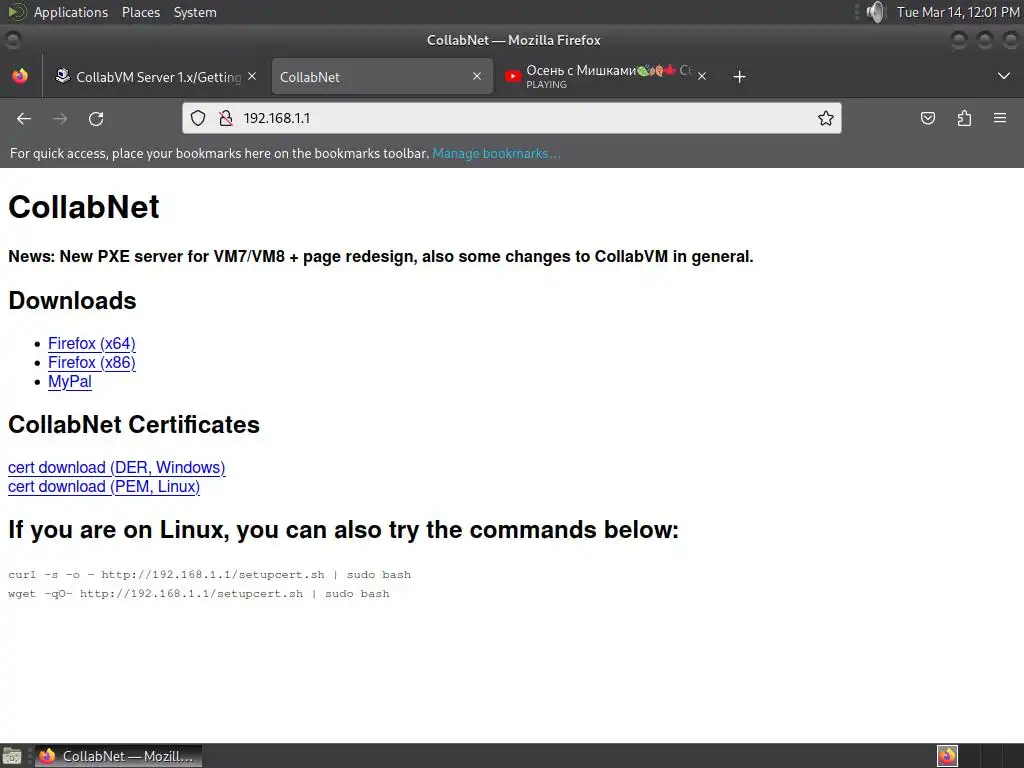
Task: Click the volume speaker icon in panel
Action: pyautogui.click(x=875, y=12)
